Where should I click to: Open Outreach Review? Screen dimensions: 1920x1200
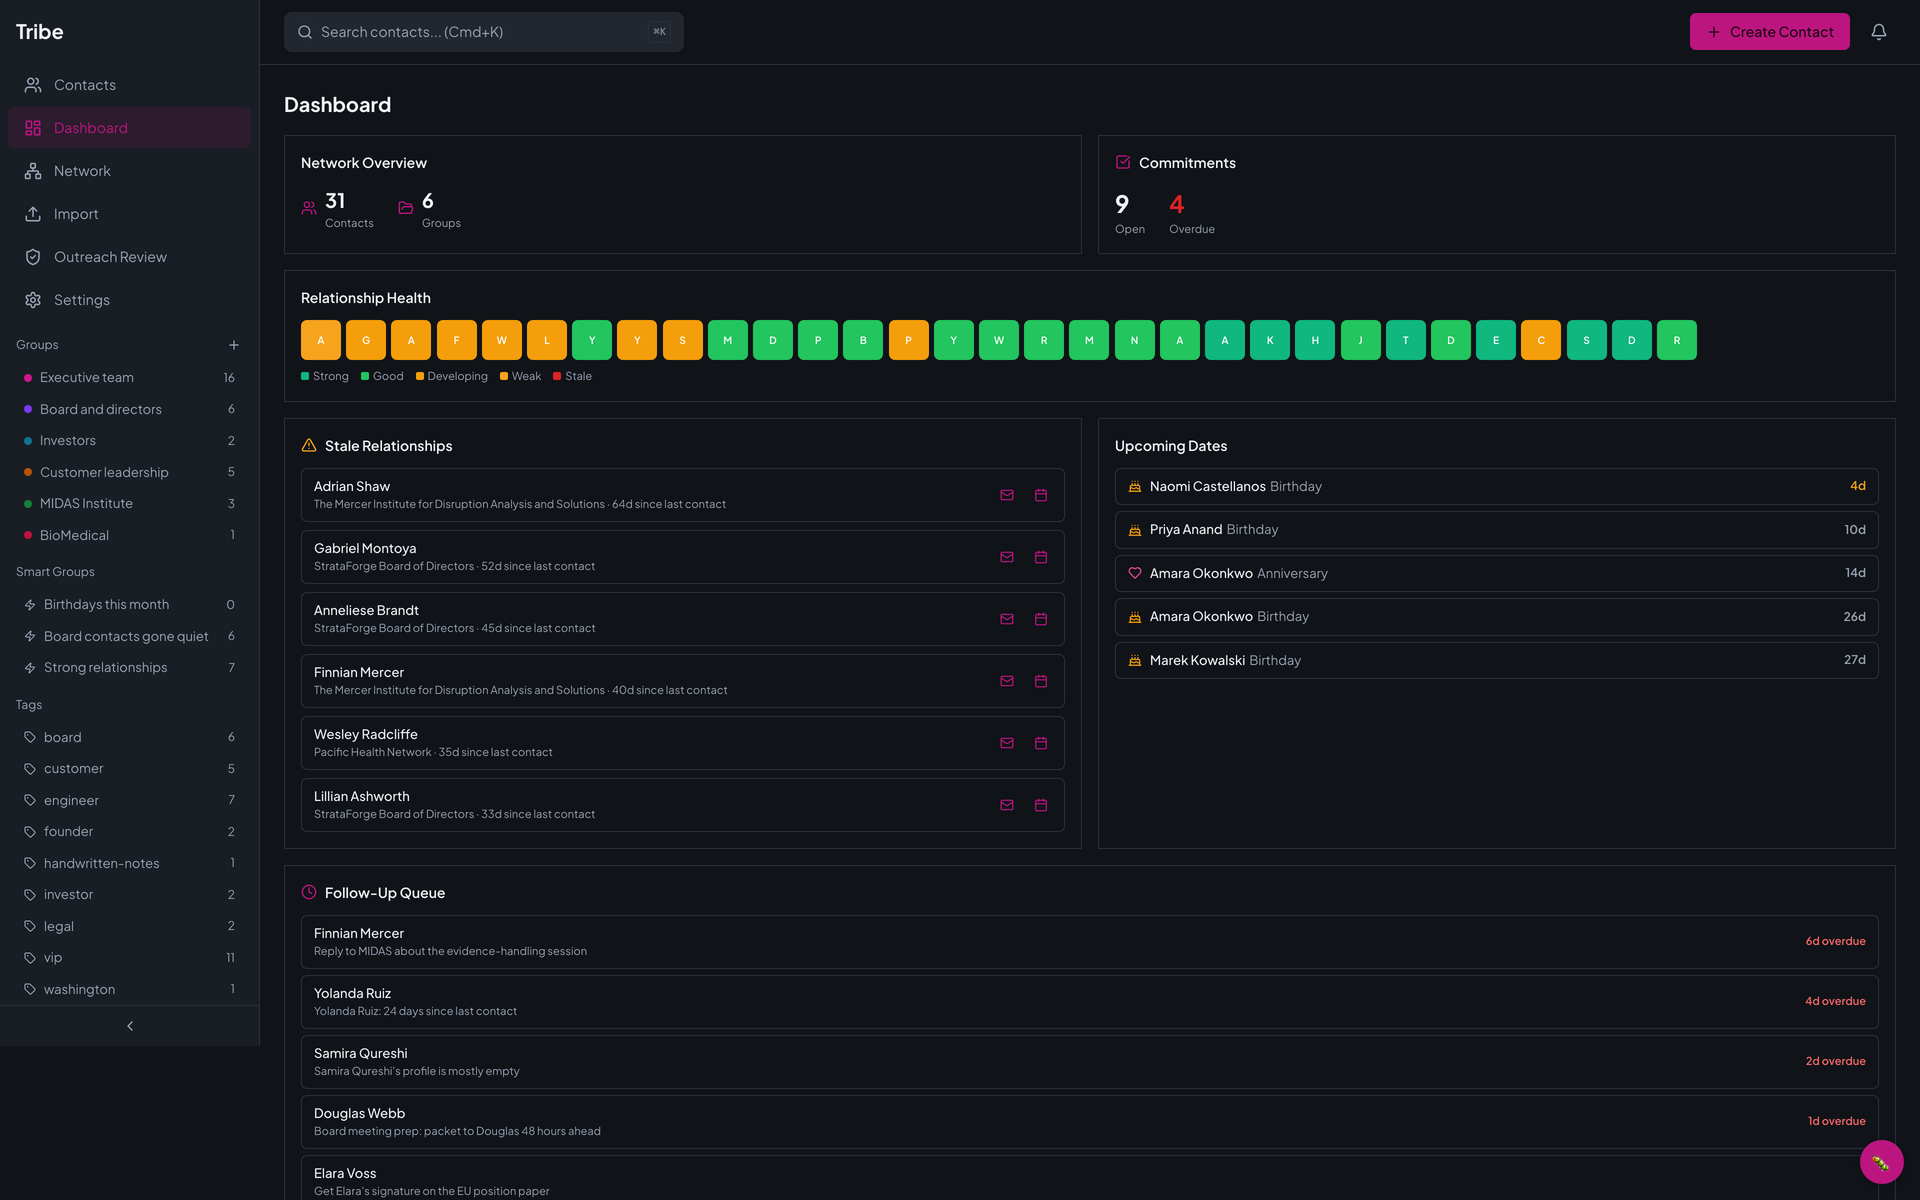[129, 257]
